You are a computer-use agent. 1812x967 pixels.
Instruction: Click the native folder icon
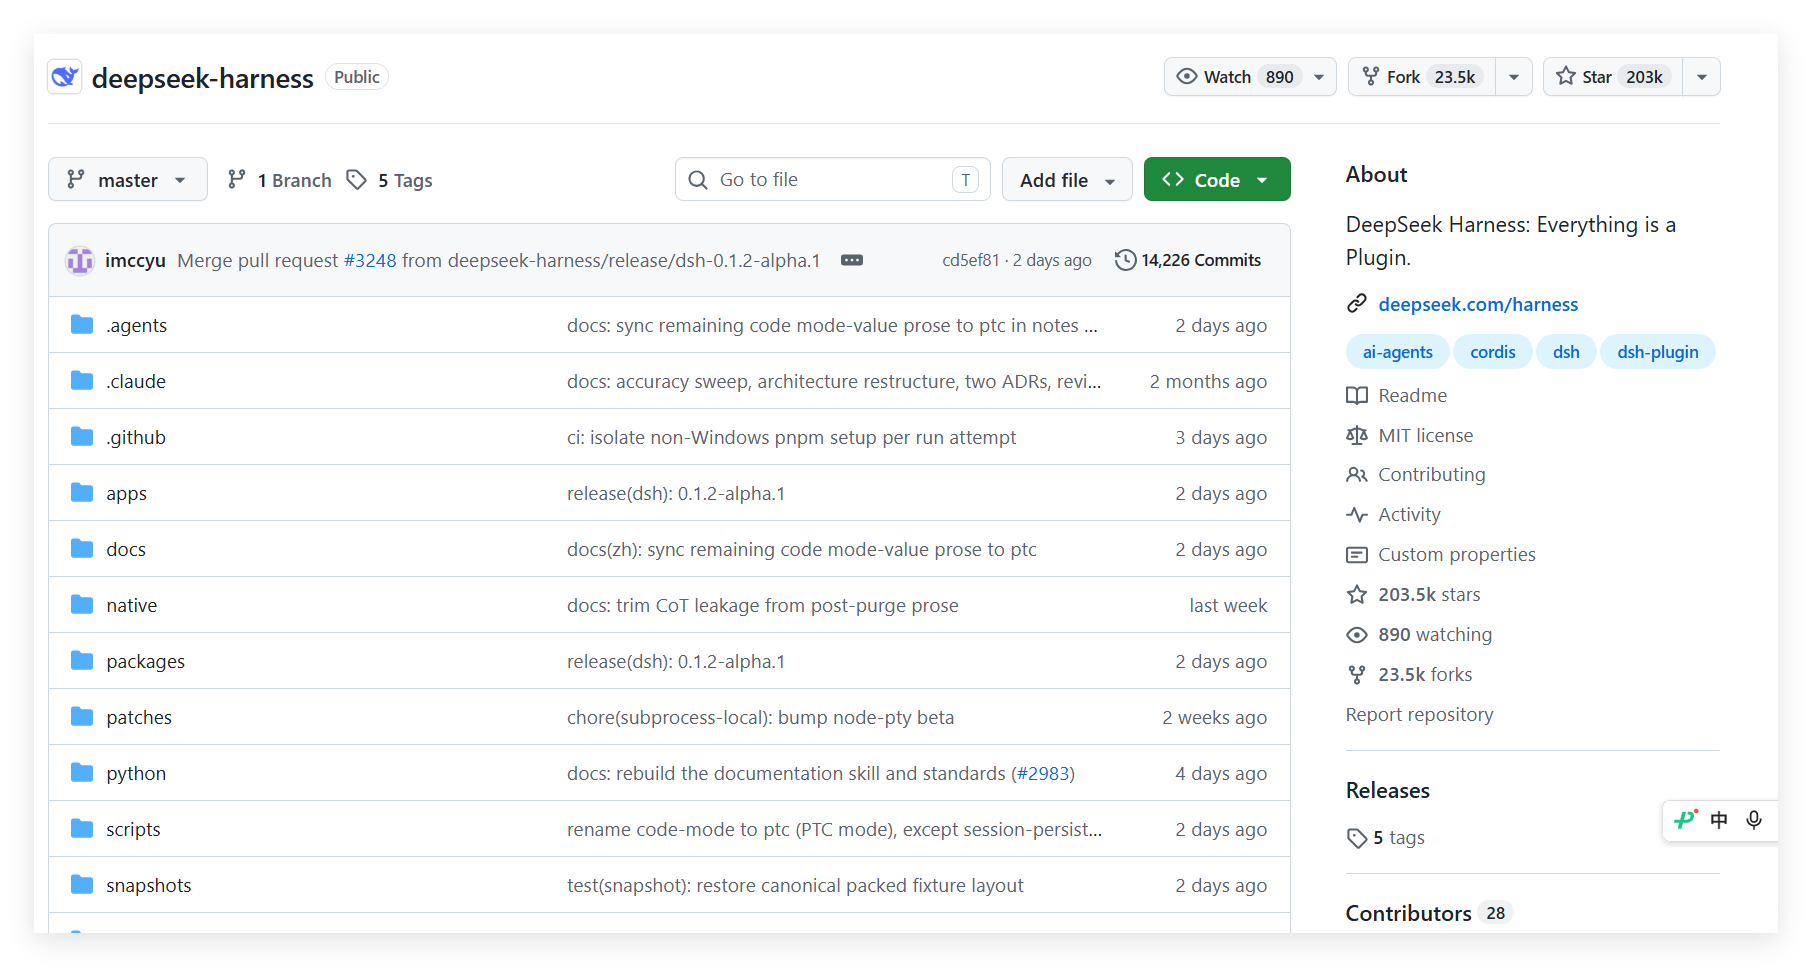[x=82, y=605]
